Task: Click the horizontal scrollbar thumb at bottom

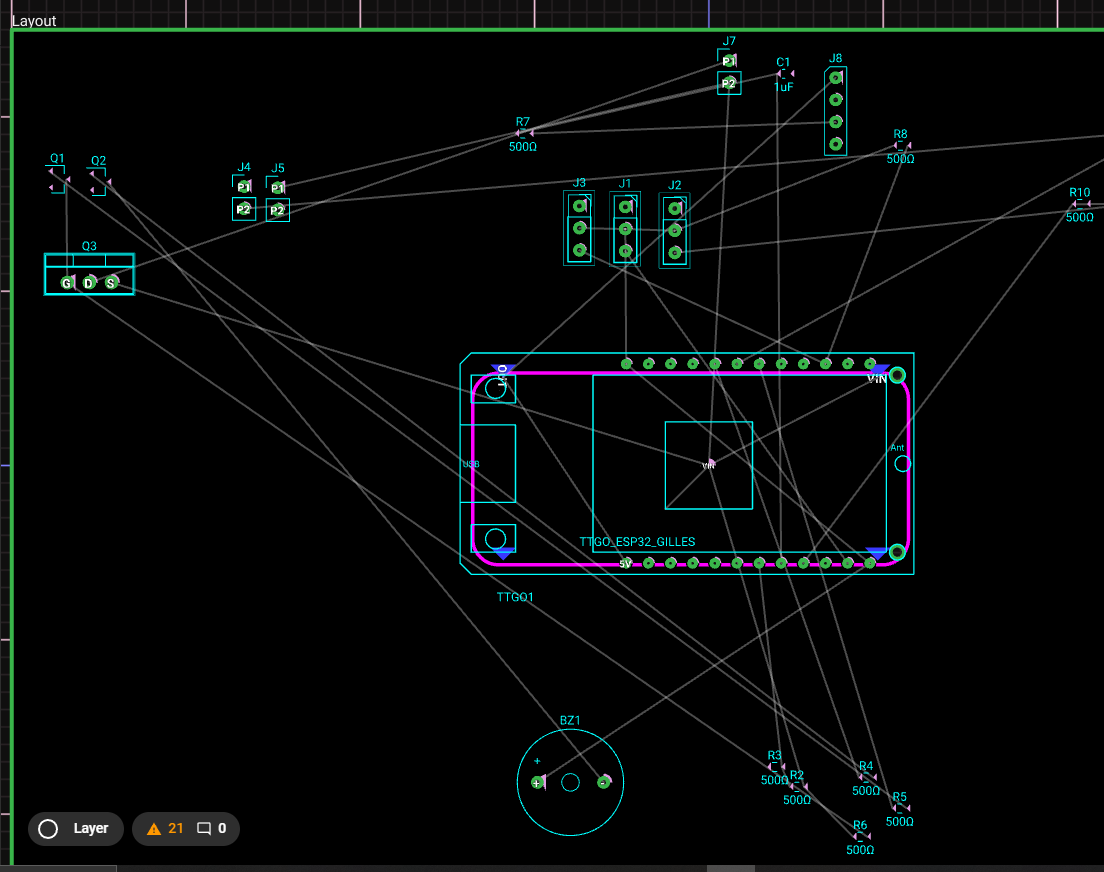Action: click(731, 868)
